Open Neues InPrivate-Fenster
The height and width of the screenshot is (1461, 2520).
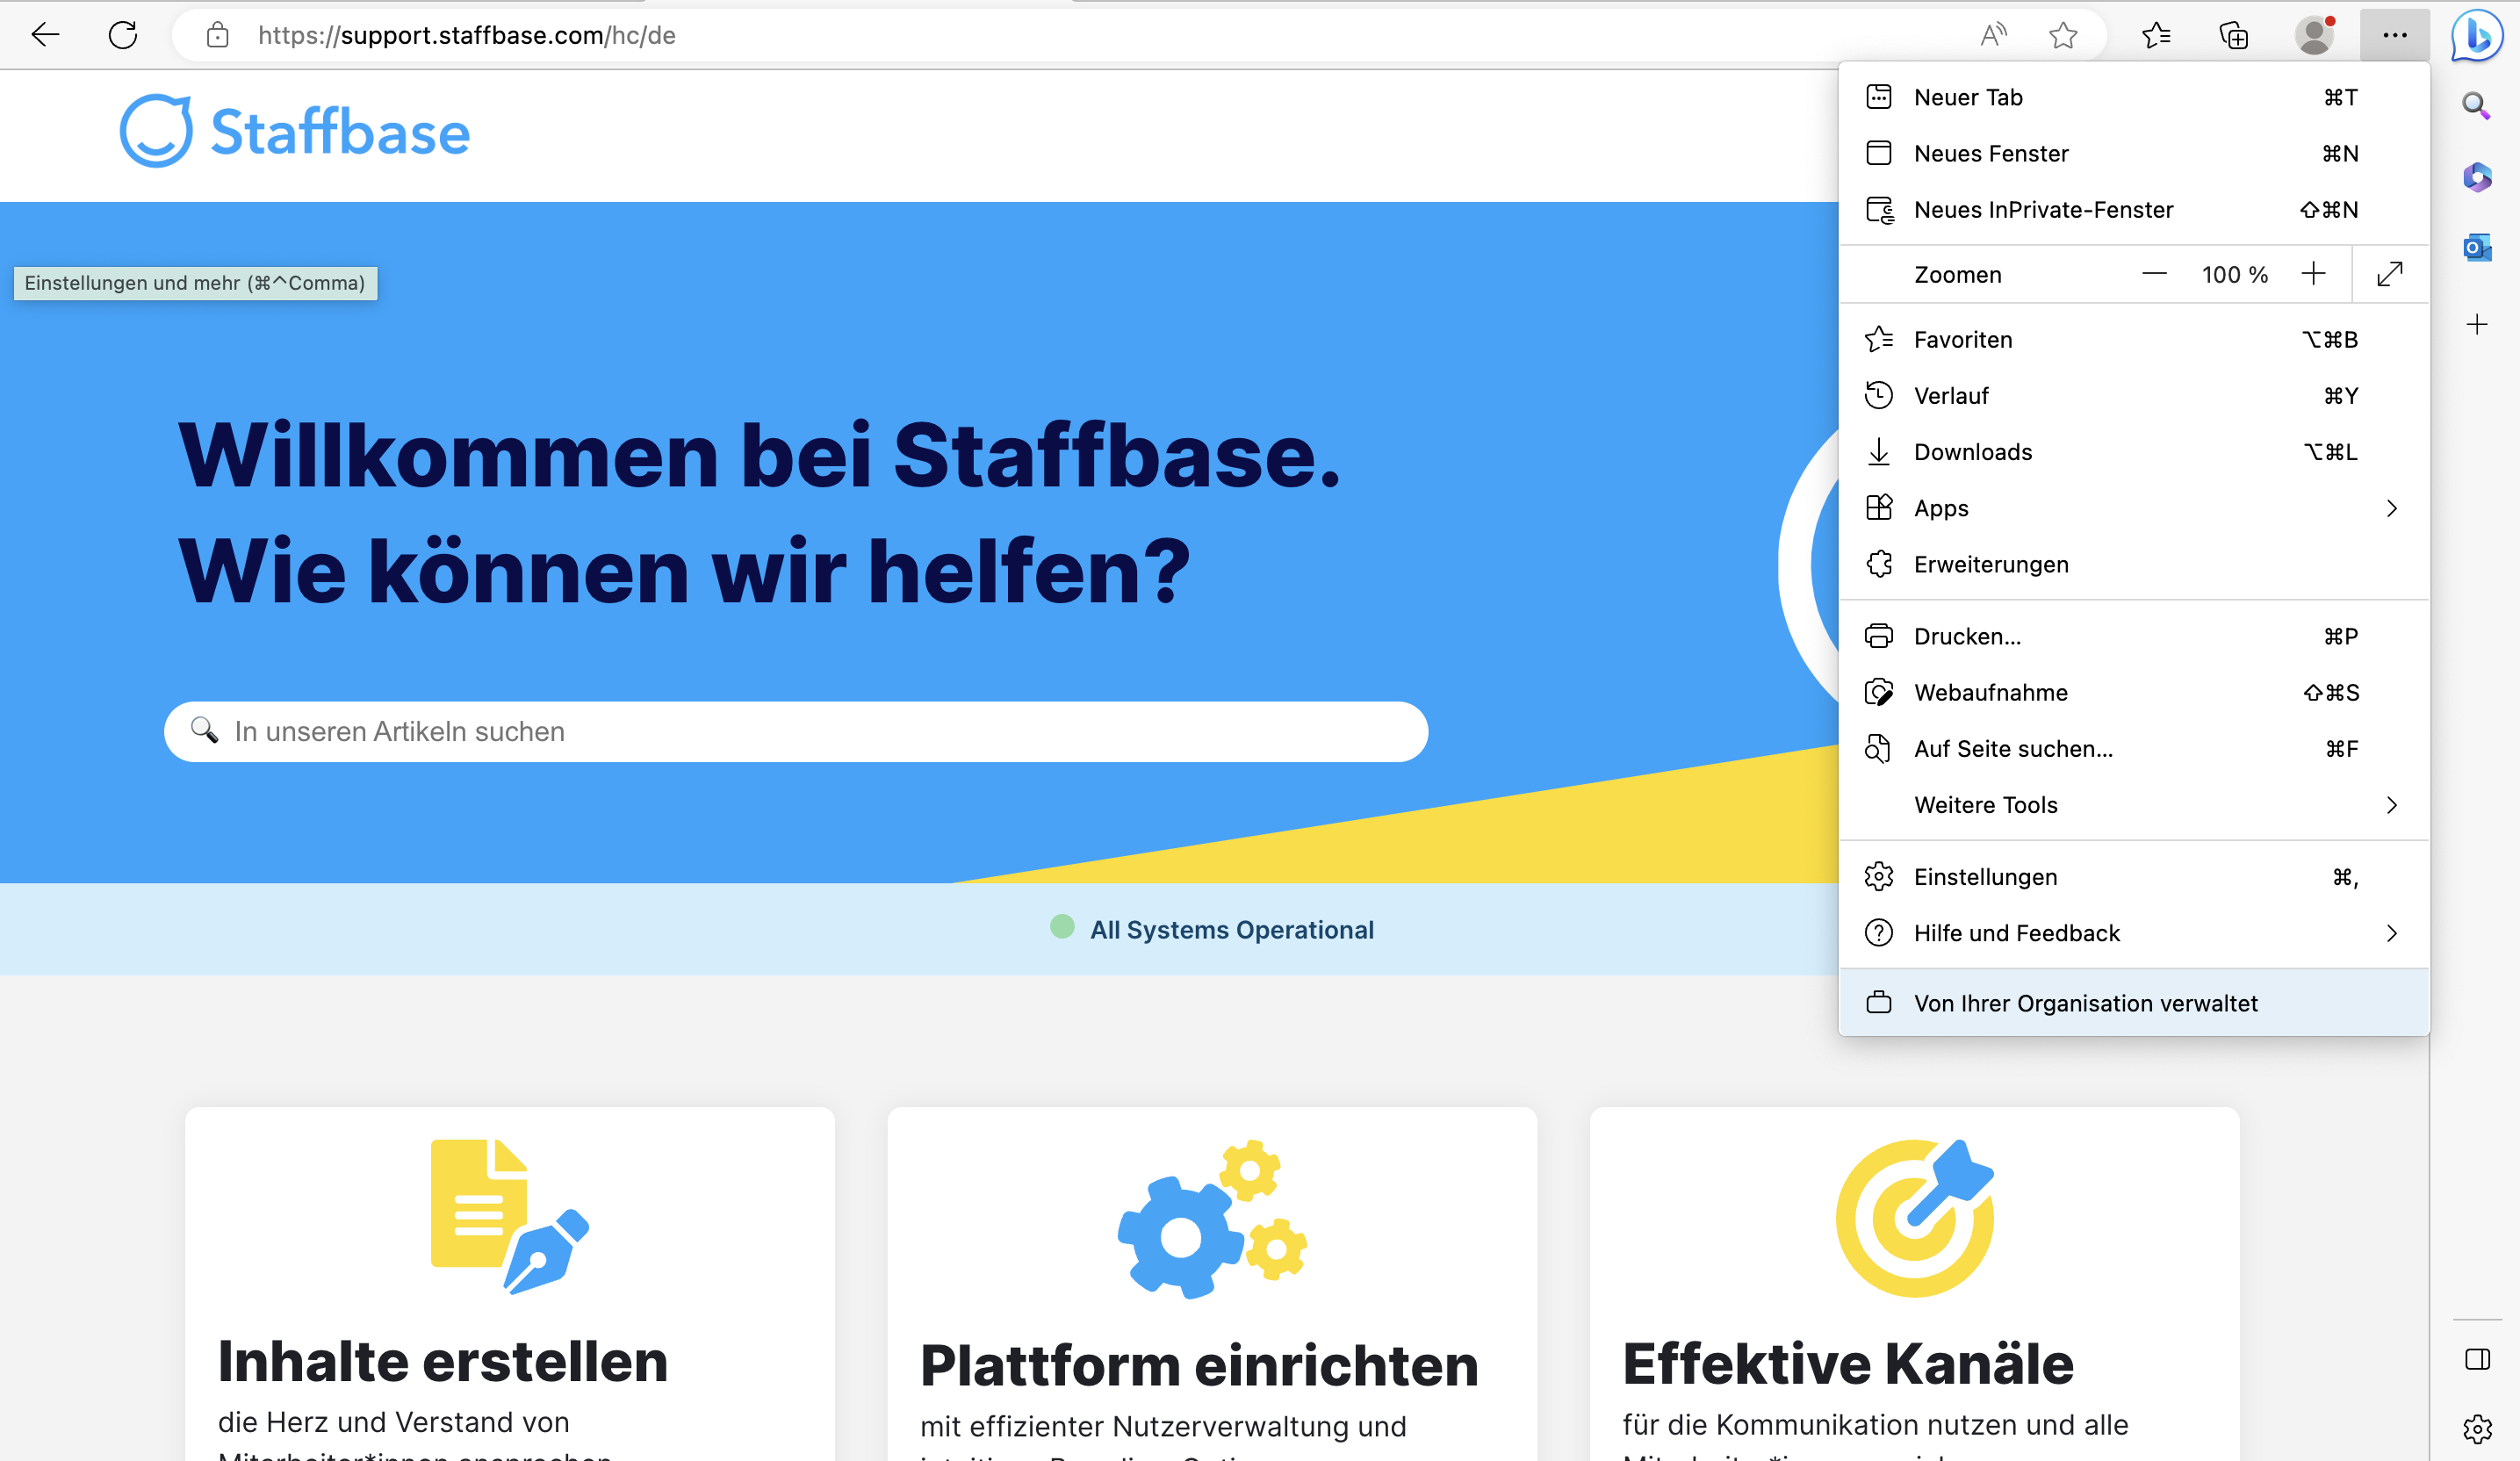(2134, 209)
